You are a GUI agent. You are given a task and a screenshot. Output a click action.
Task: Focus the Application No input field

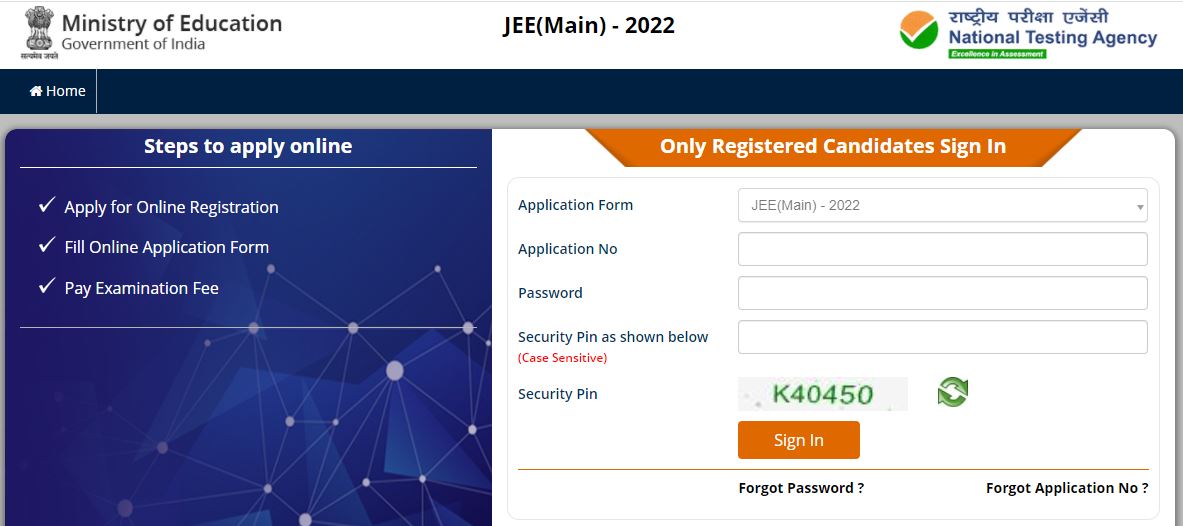942,249
